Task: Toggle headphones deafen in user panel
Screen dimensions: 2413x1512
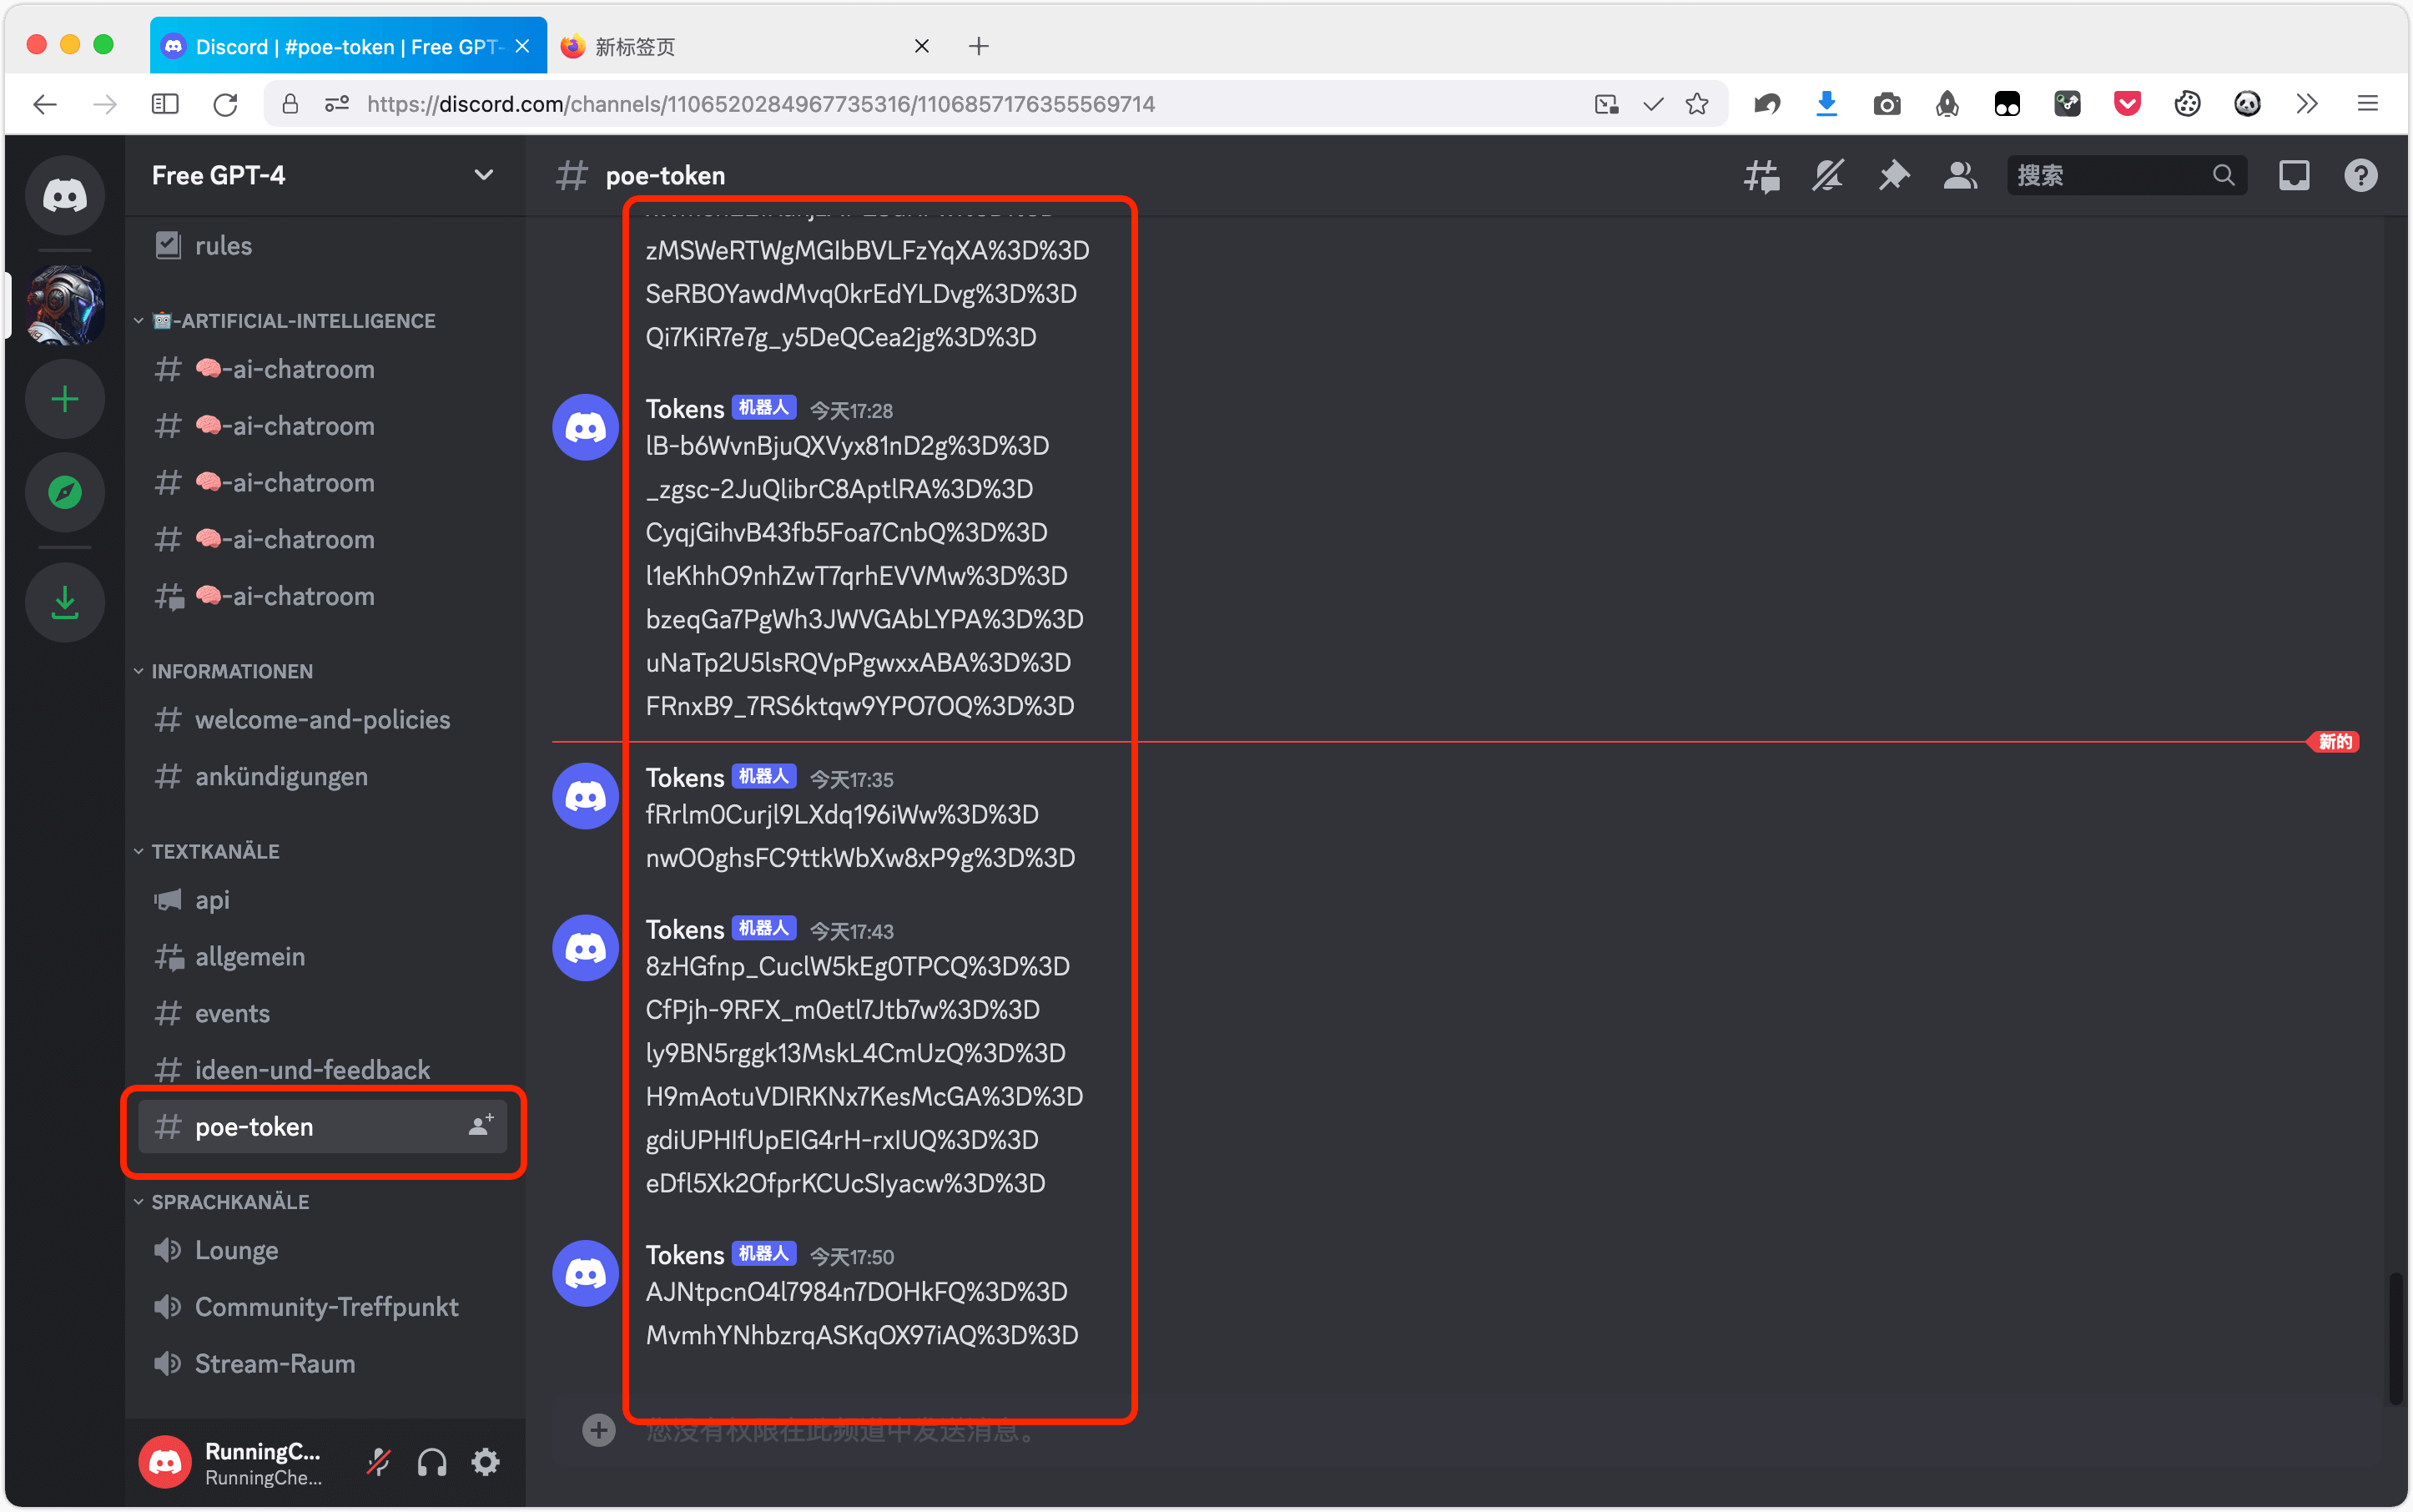Action: [x=432, y=1463]
